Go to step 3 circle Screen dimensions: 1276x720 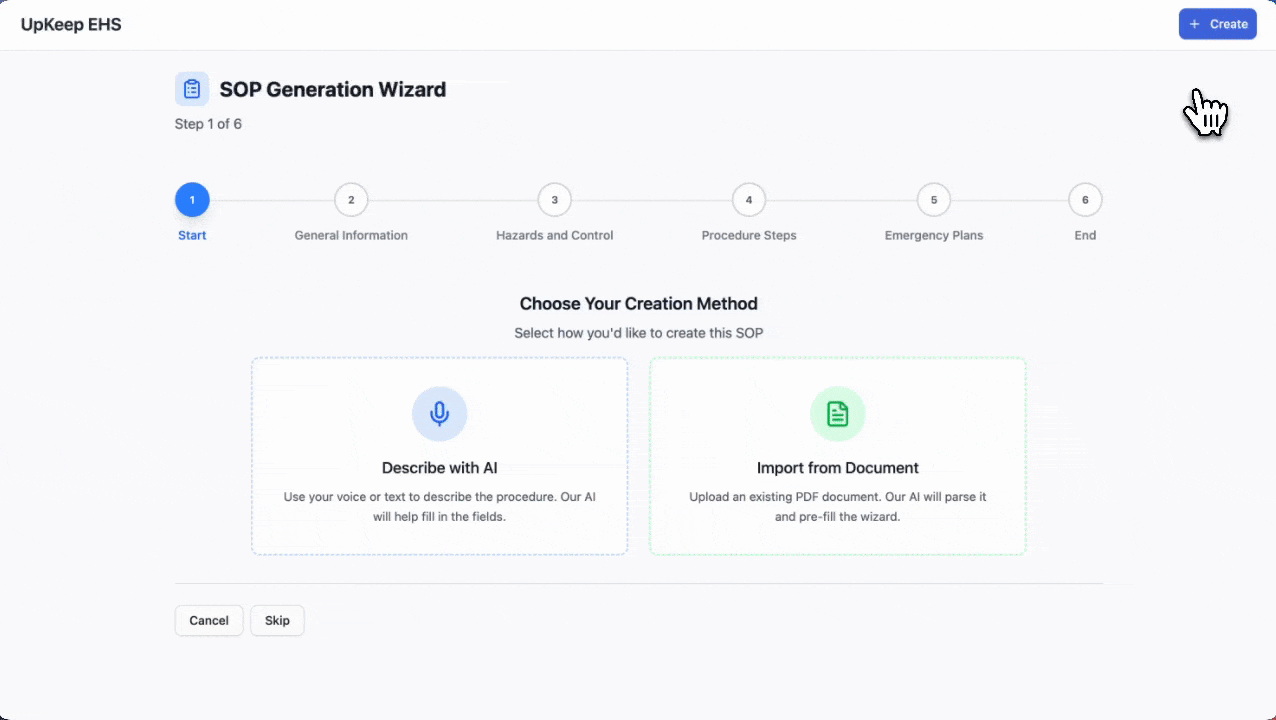[x=555, y=200]
